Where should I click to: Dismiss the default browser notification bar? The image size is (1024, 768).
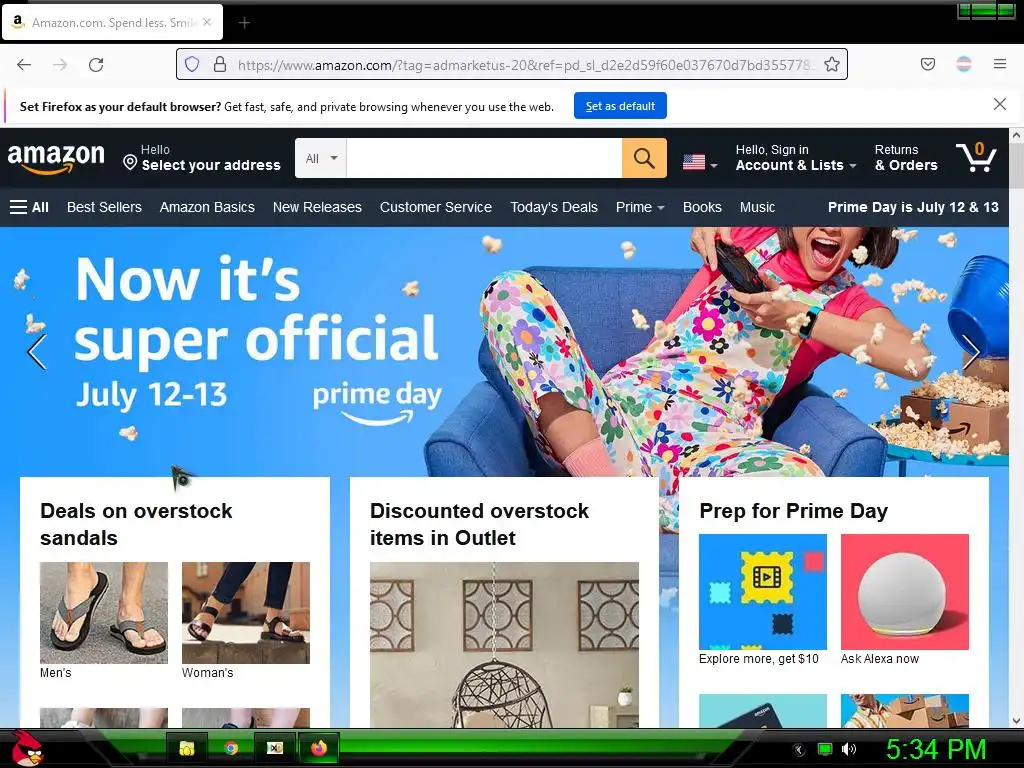(1000, 104)
